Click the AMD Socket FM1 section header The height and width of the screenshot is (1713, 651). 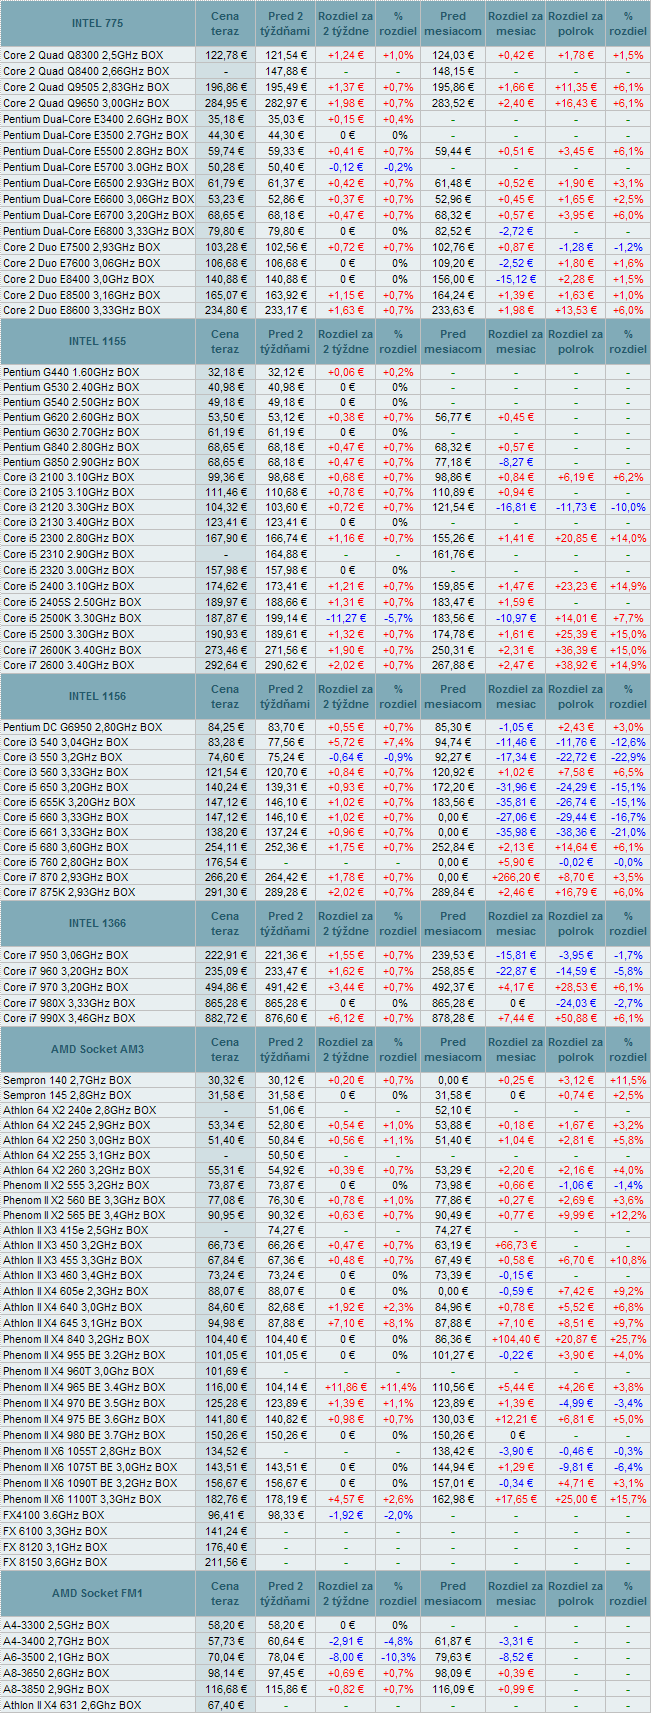98,1593
